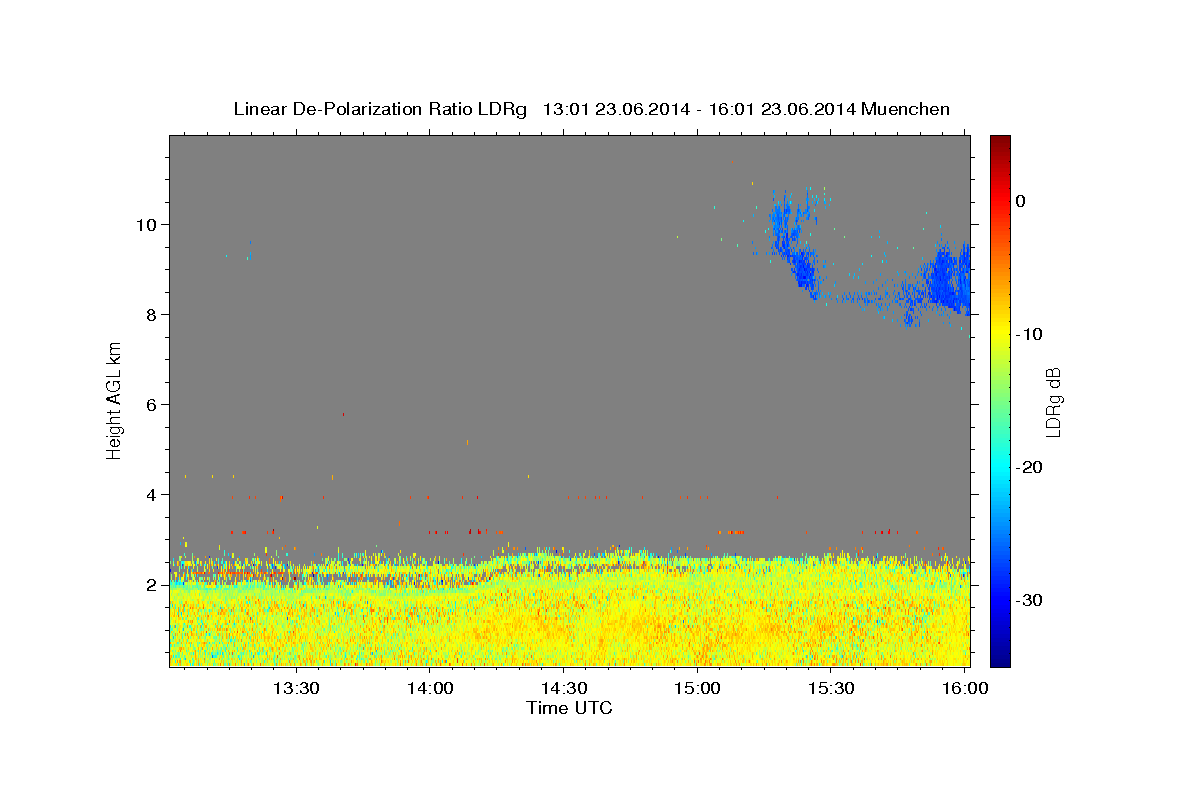The image size is (1200, 800).
Task: Click the colorbar value -30
Action: (x=1029, y=600)
